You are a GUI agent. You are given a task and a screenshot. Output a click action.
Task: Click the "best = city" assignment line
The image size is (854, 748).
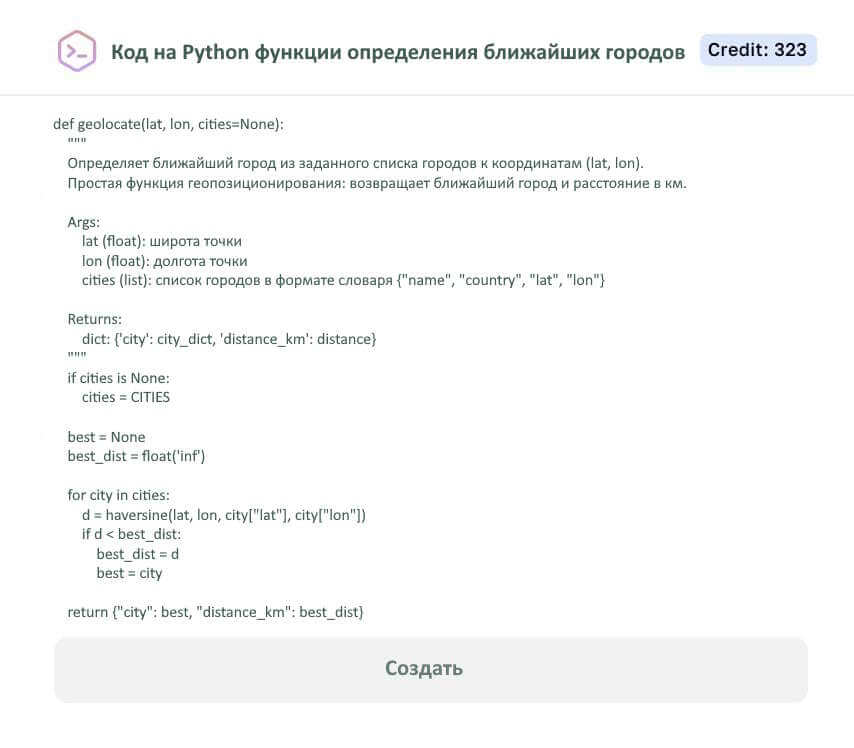129,573
